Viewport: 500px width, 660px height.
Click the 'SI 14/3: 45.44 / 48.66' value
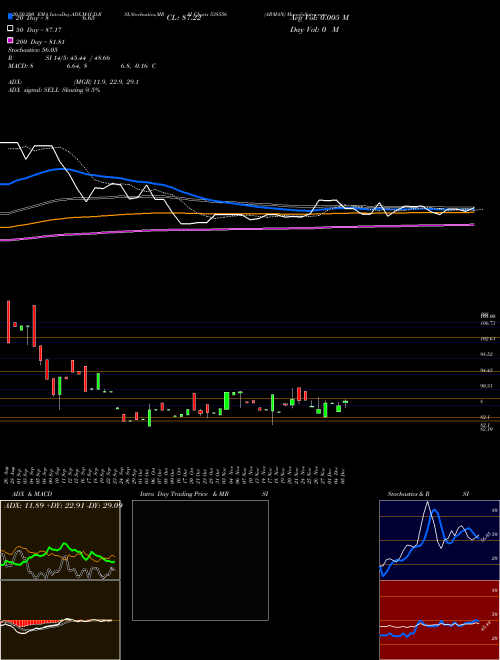click(x=78, y=58)
